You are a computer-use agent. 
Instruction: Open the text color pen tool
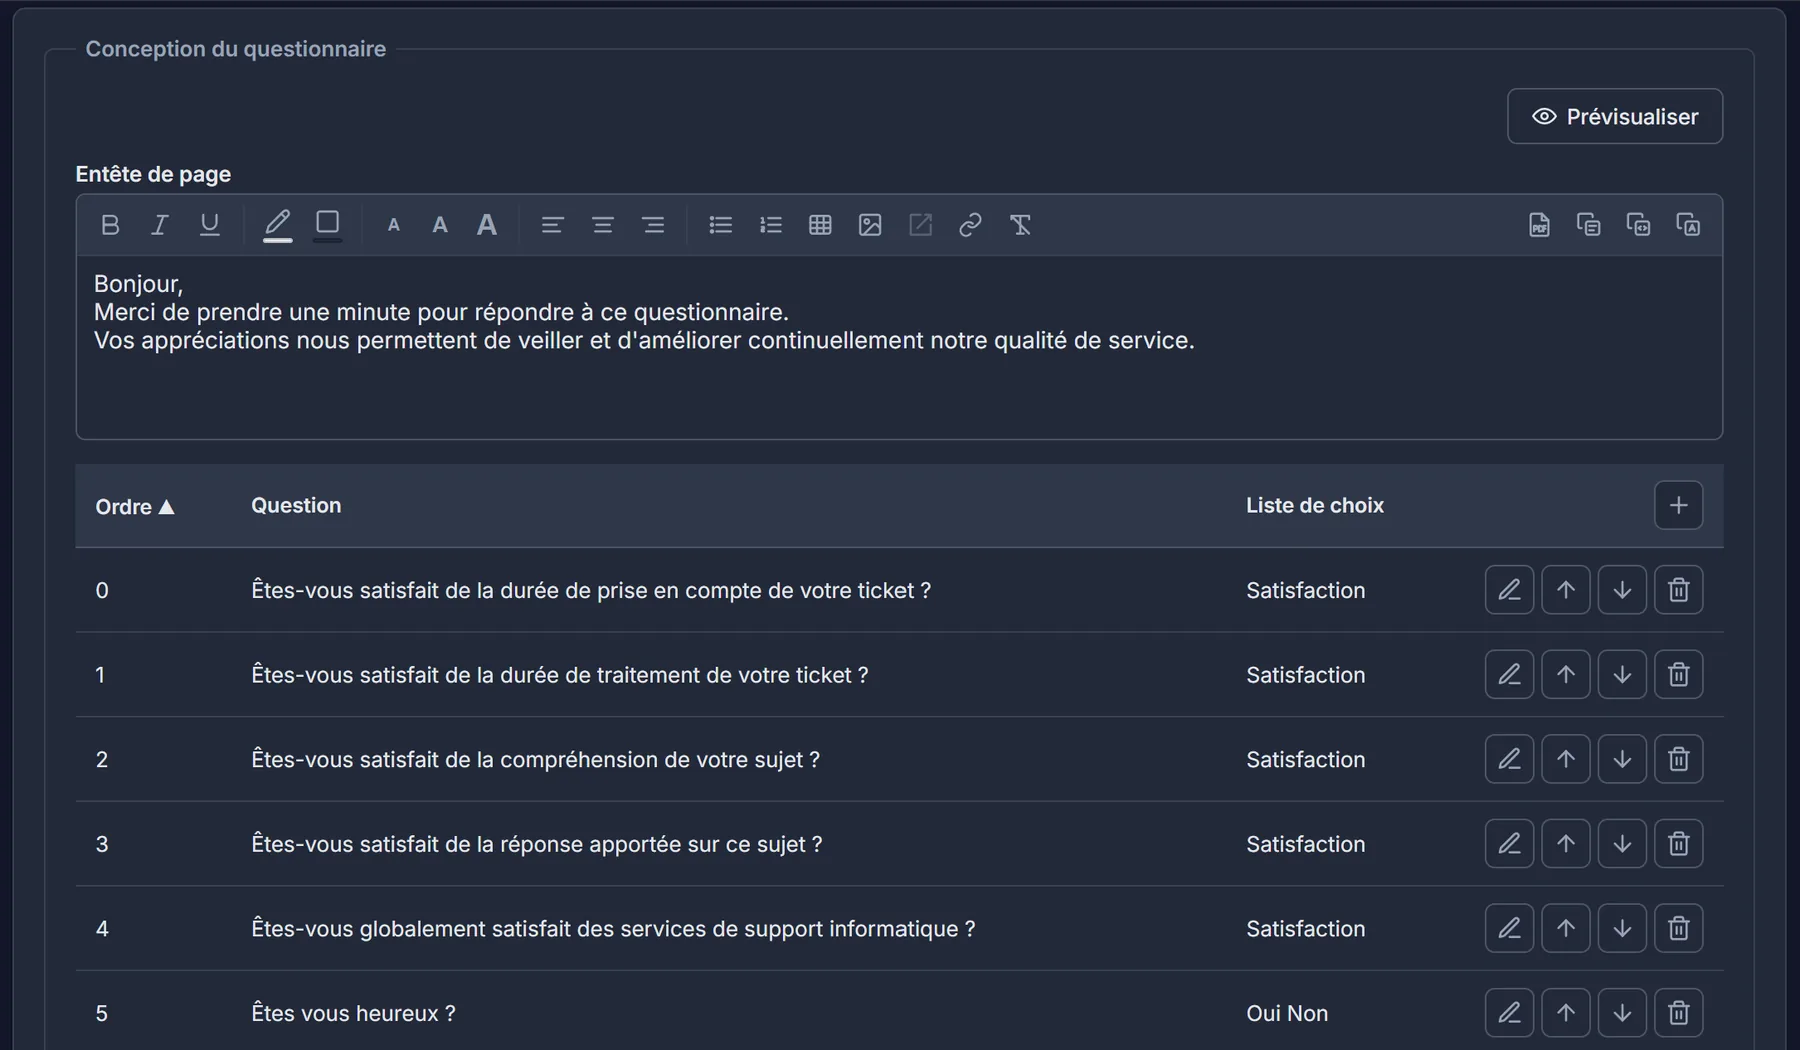click(x=277, y=225)
